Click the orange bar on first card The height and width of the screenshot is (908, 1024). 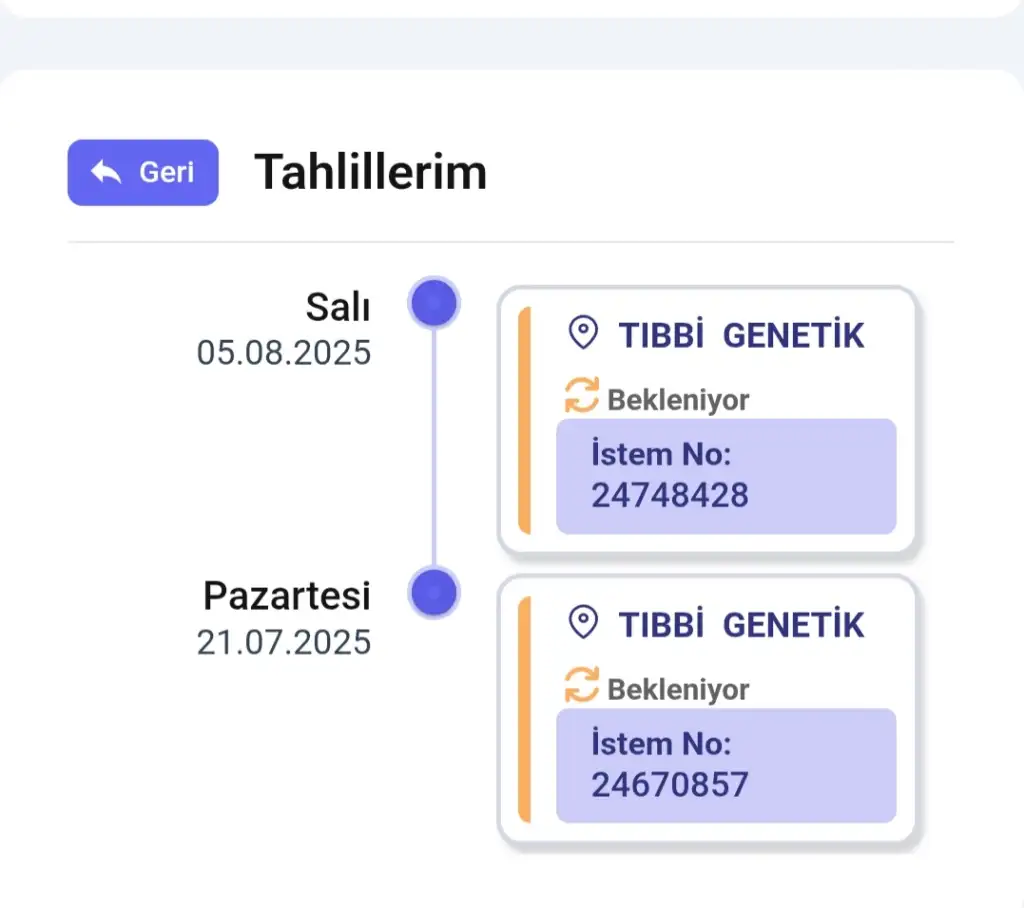(x=524, y=420)
